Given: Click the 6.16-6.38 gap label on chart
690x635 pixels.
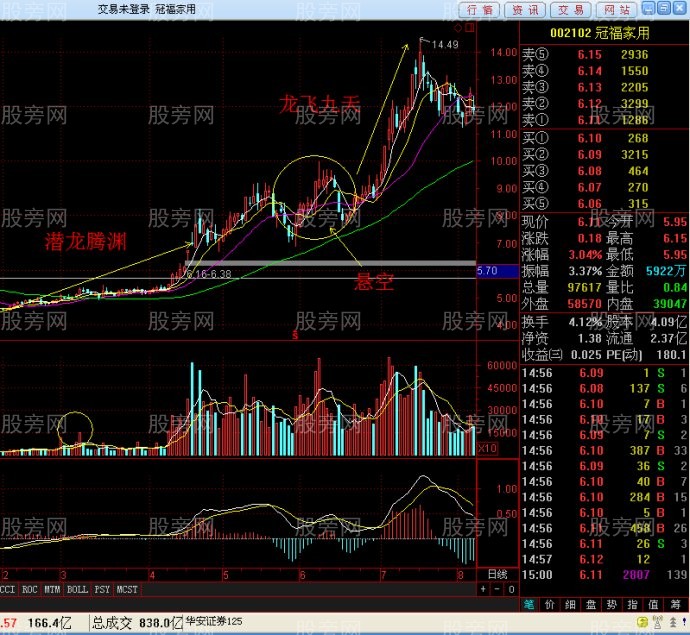Looking at the screenshot, I should [209, 274].
